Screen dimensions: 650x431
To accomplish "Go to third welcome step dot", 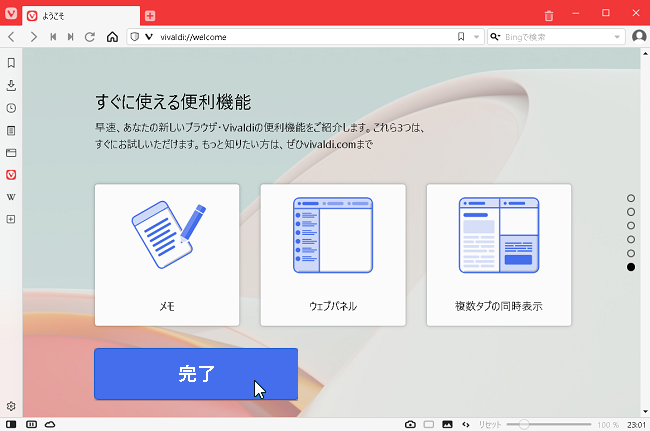I will [631, 225].
